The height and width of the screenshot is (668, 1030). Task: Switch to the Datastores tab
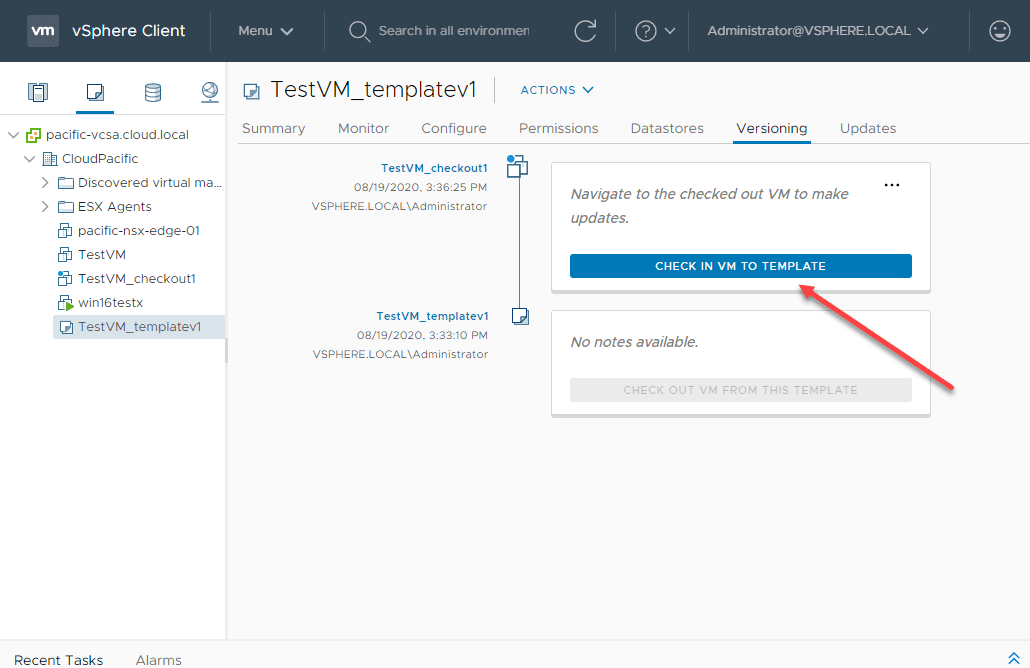(667, 129)
